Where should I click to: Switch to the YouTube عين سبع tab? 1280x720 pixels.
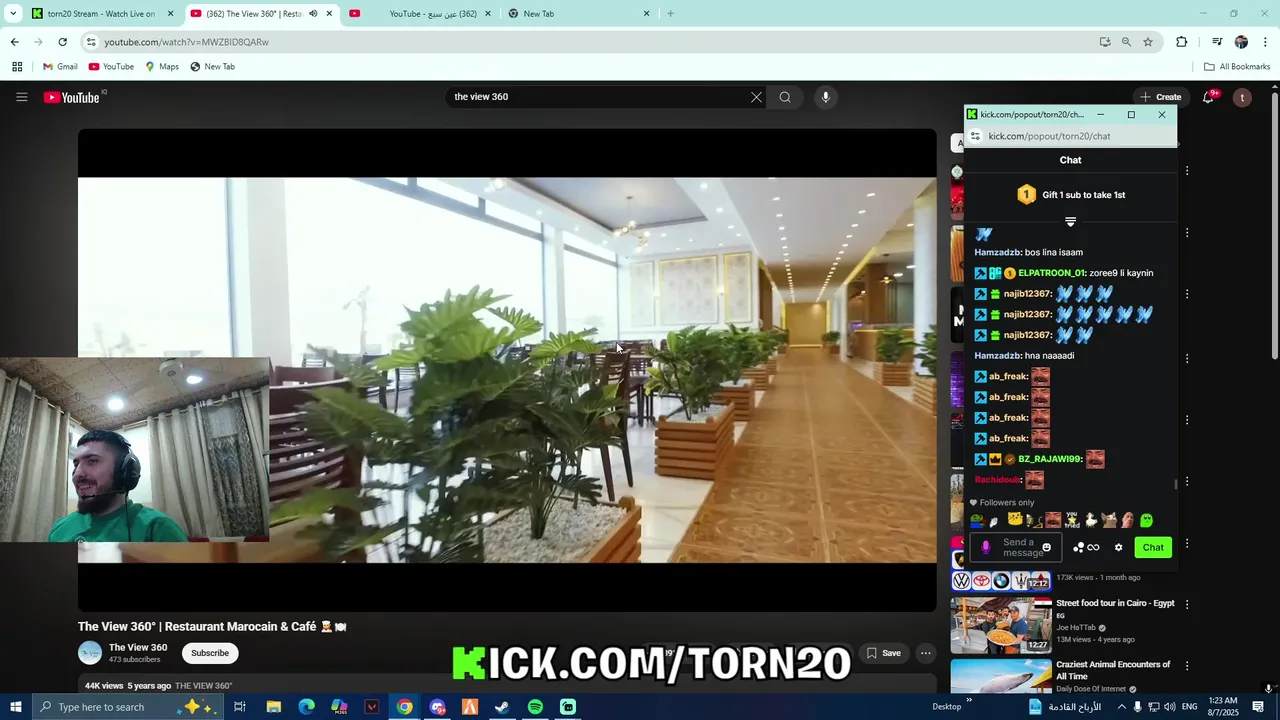[420, 14]
